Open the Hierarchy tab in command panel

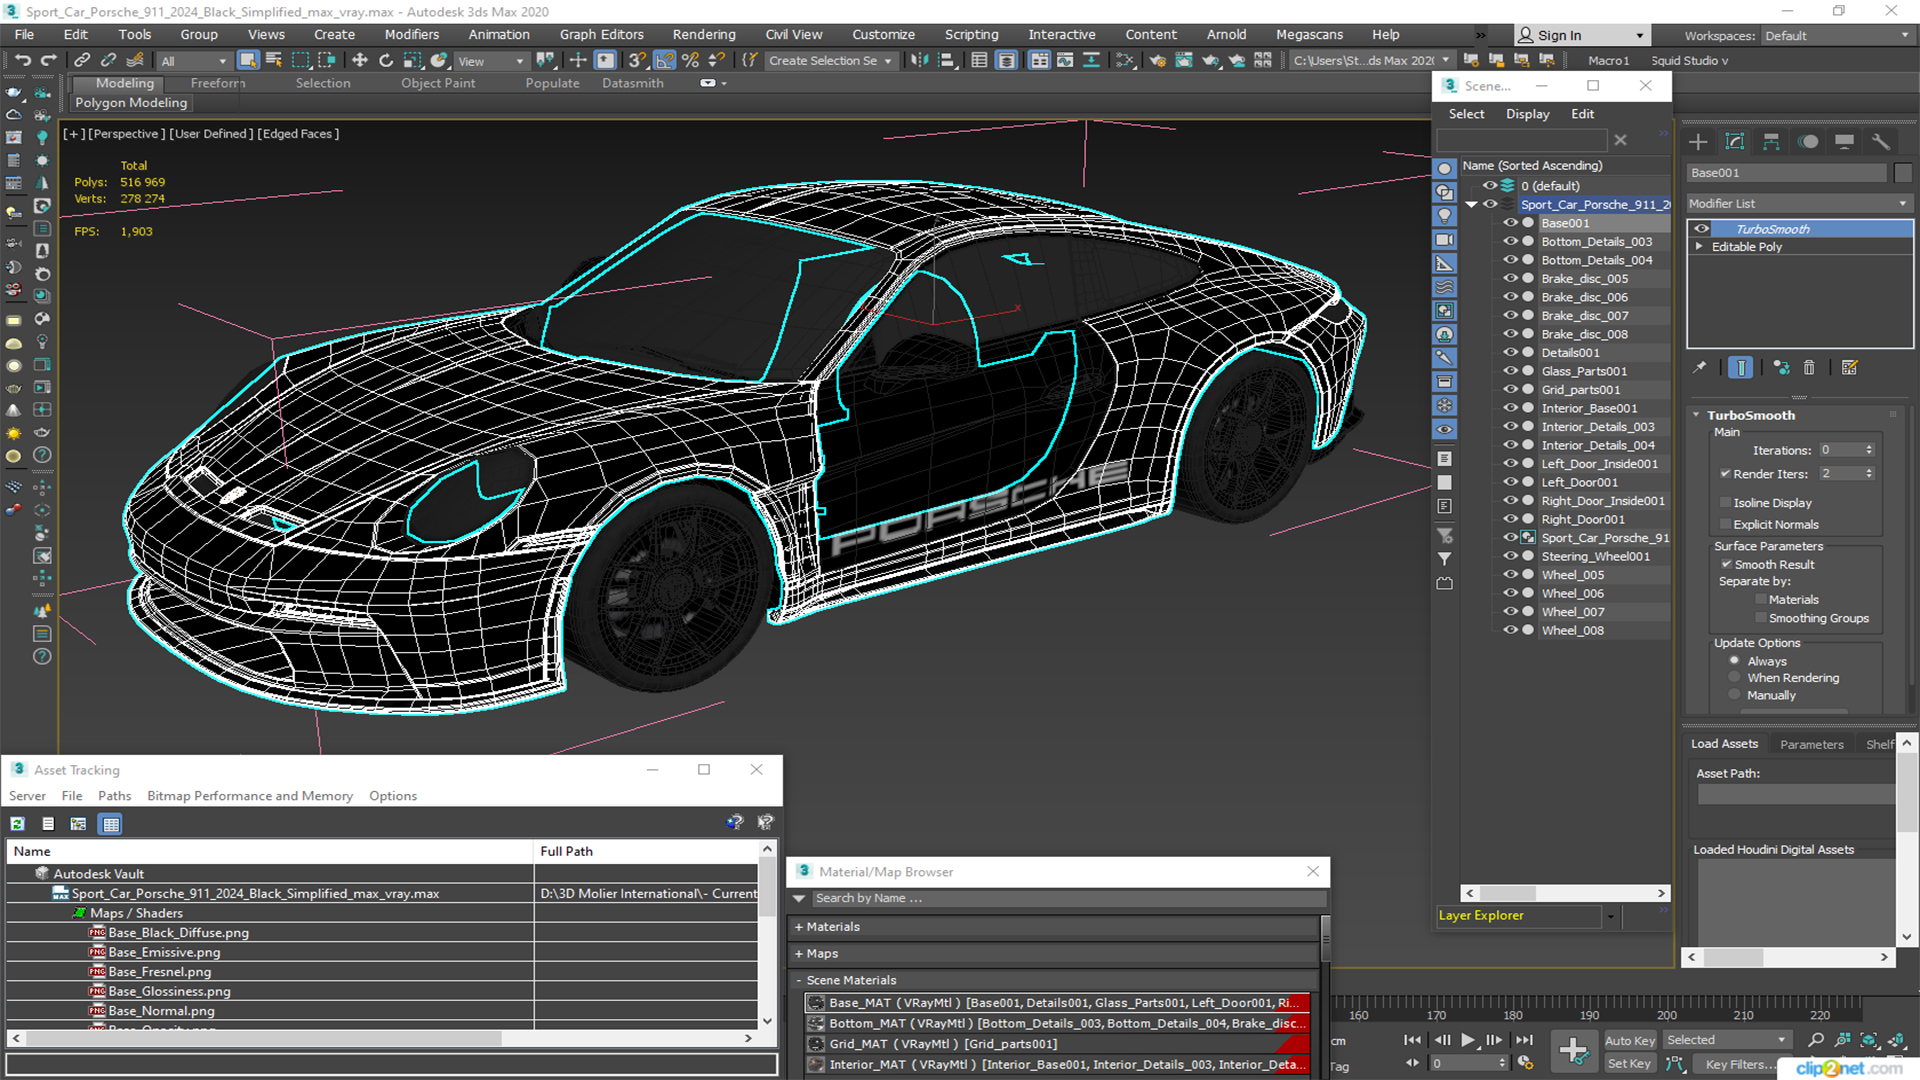click(x=1771, y=142)
